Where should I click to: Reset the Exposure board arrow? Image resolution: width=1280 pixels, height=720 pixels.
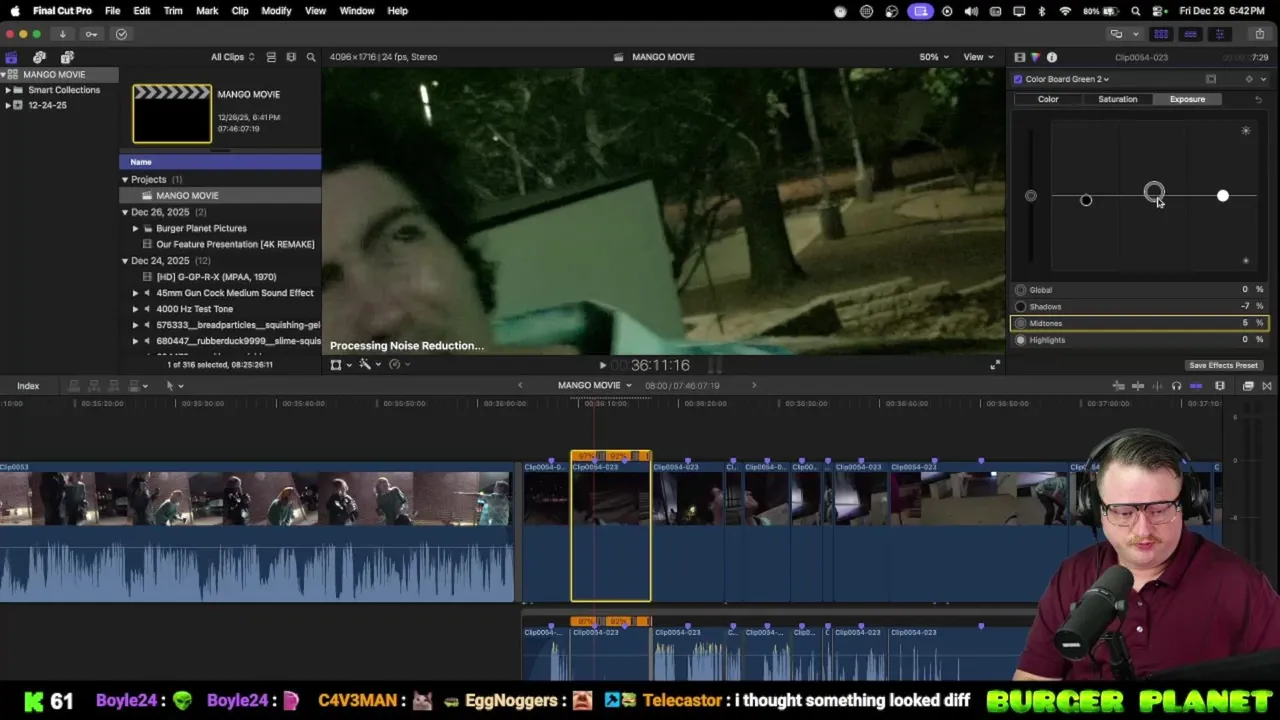(x=1258, y=99)
